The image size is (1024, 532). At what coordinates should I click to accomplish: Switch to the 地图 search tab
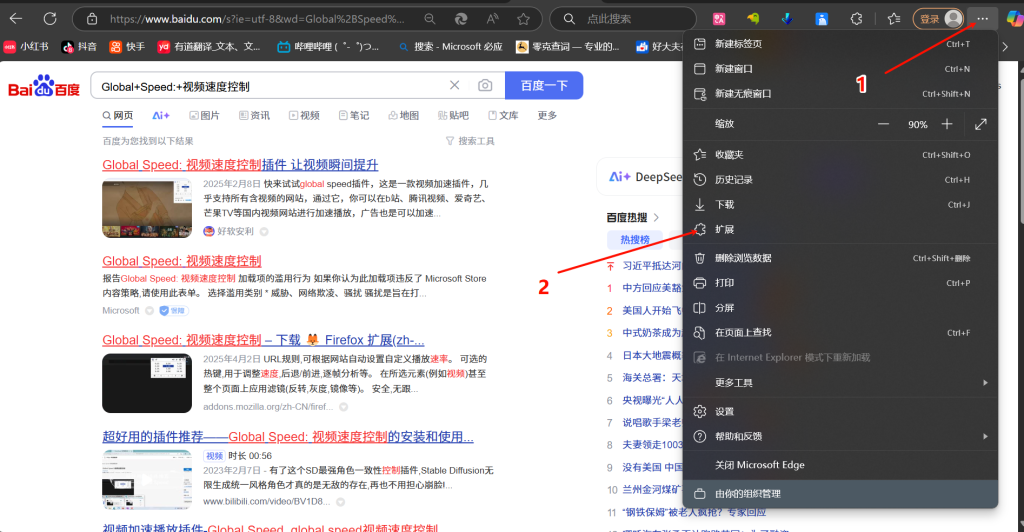[404, 116]
